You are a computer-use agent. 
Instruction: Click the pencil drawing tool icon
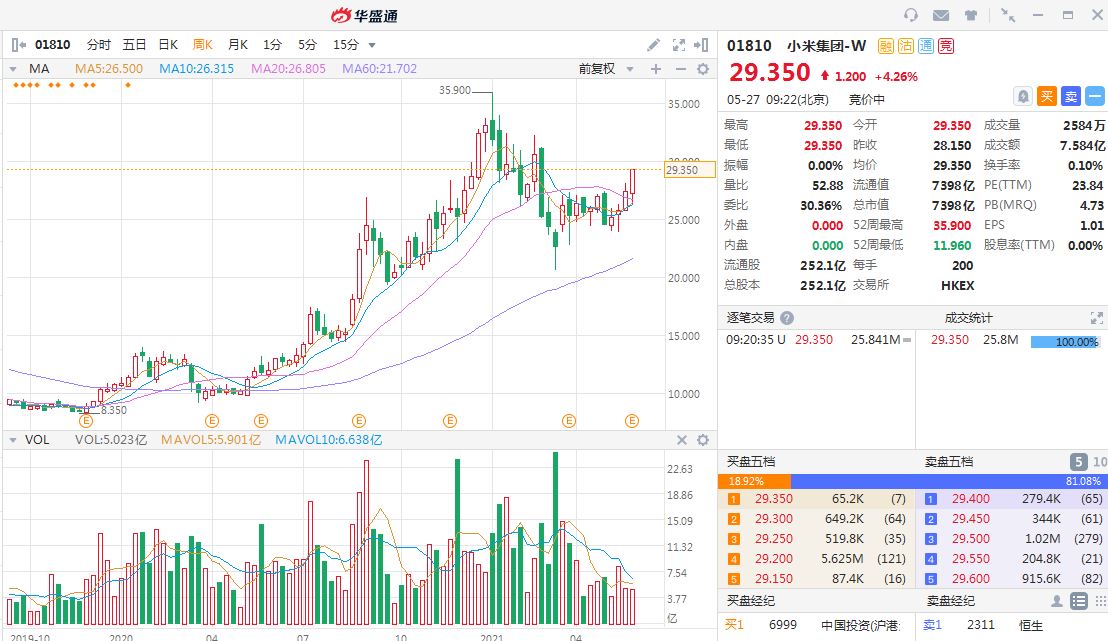pos(653,45)
